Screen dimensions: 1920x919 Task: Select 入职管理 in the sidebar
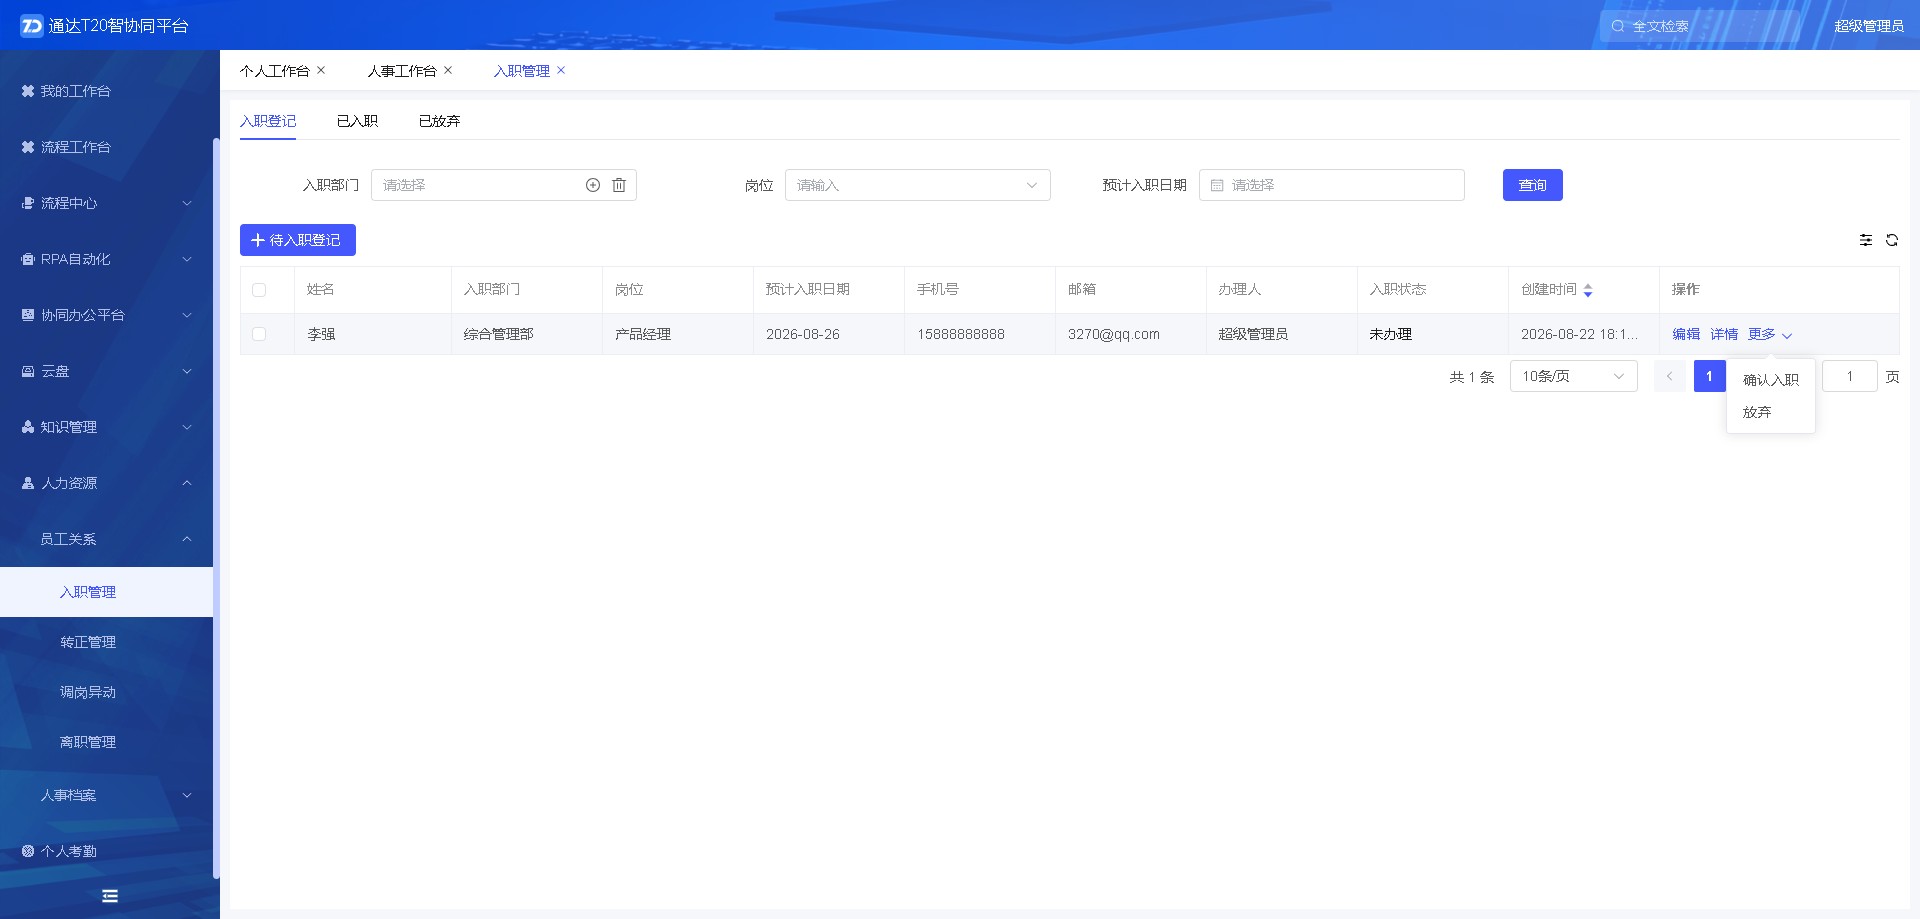point(106,592)
